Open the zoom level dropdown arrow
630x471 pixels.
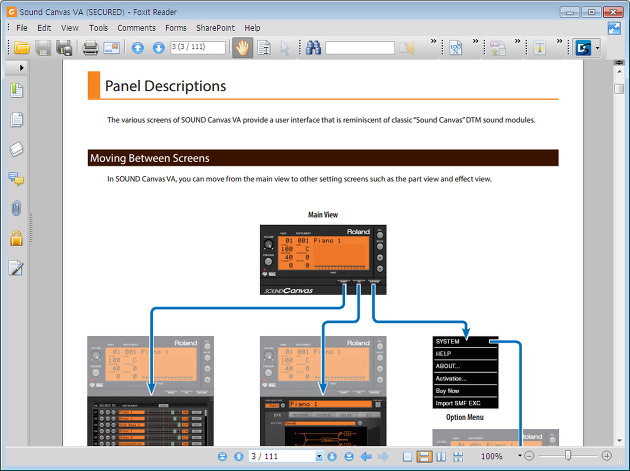(520, 456)
